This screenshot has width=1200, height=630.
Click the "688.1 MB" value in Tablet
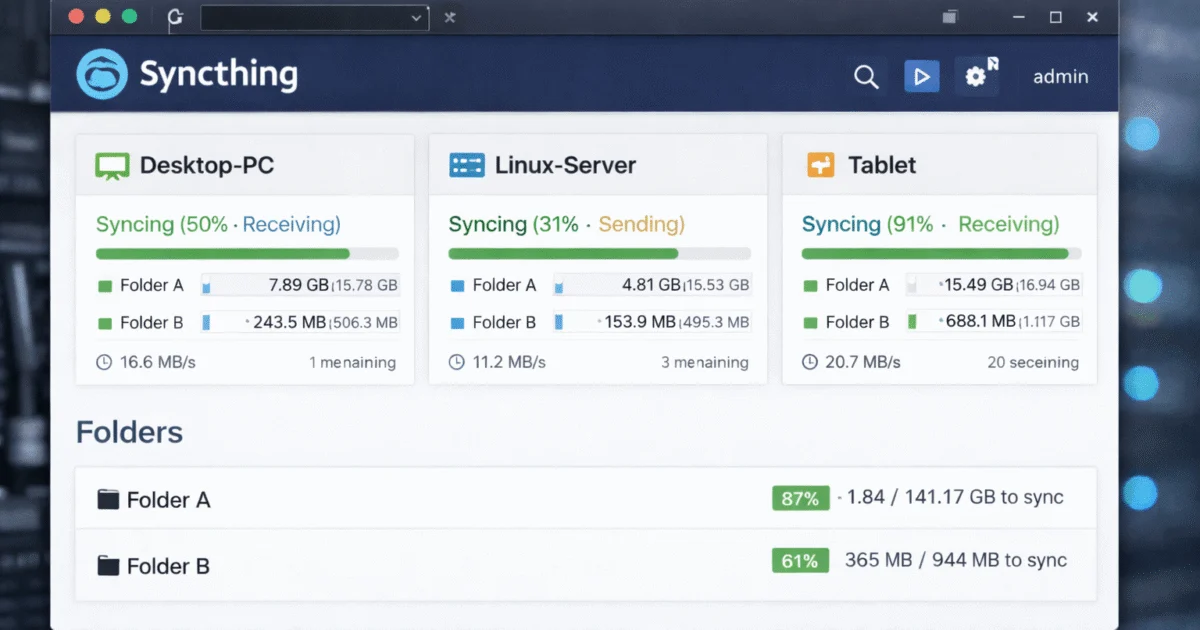click(979, 322)
